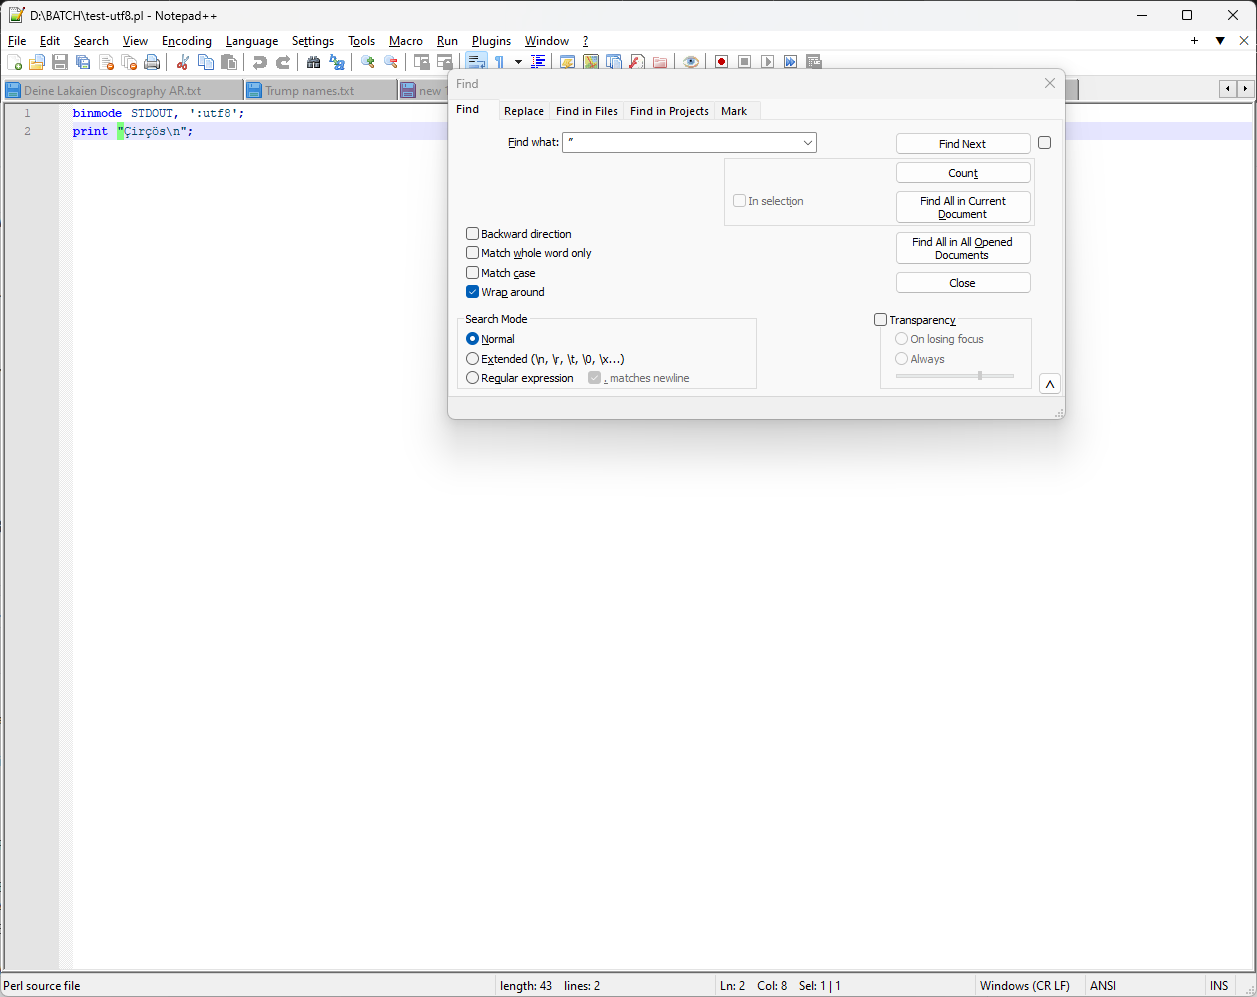Image resolution: width=1257 pixels, height=997 pixels.
Task: Enable the Match case checkbox
Action: 473,273
